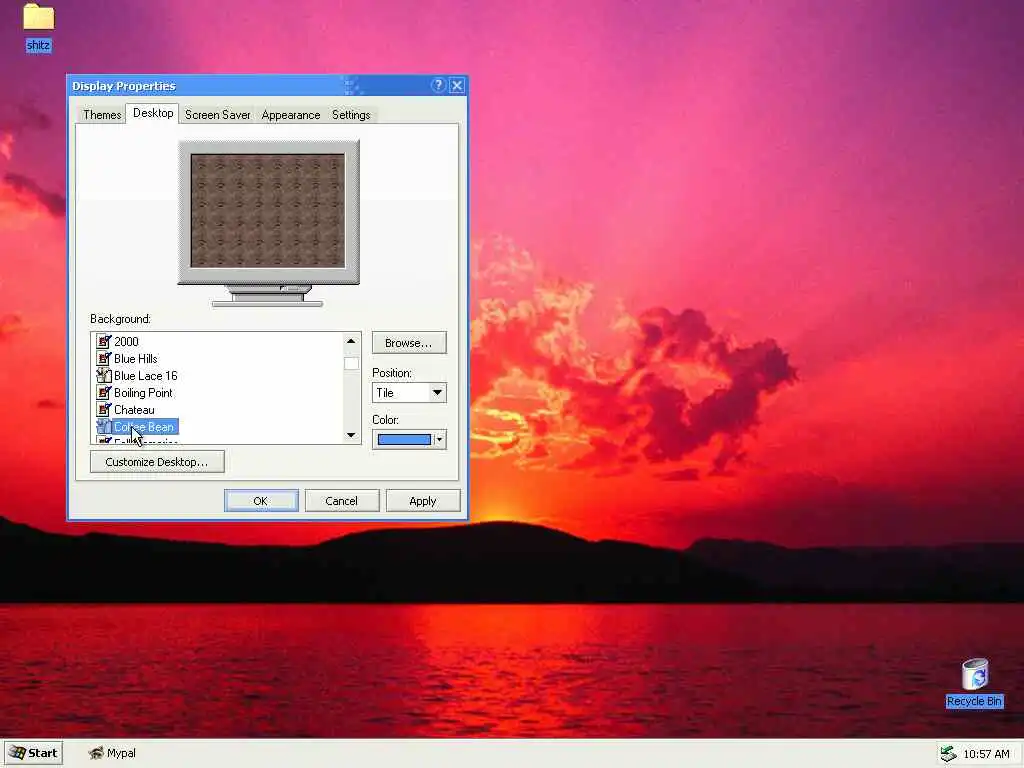Click Cancel in Display Properties
The width and height of the screenshot is (1024, 768).
tap(342, 501)
